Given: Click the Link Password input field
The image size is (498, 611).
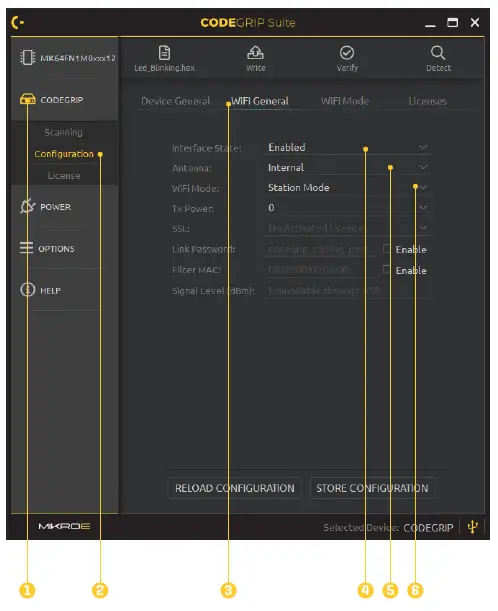Looking at the screenshot, I should pos(320,249).
